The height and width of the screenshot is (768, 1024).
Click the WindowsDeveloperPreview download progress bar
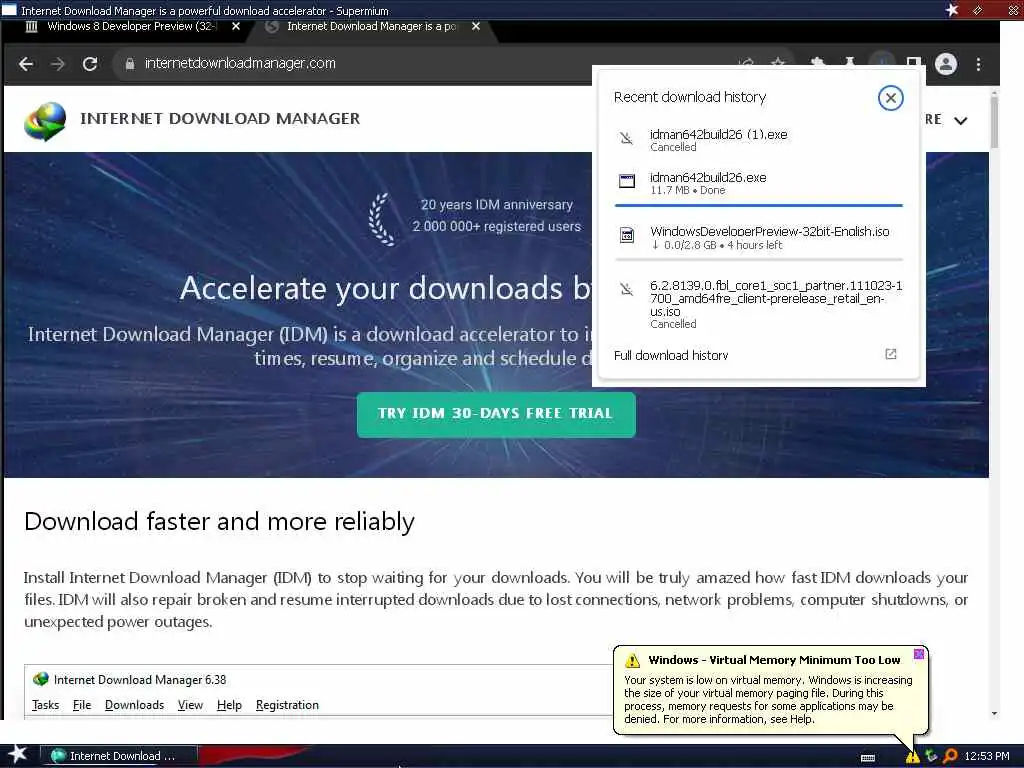coord(759,260)
